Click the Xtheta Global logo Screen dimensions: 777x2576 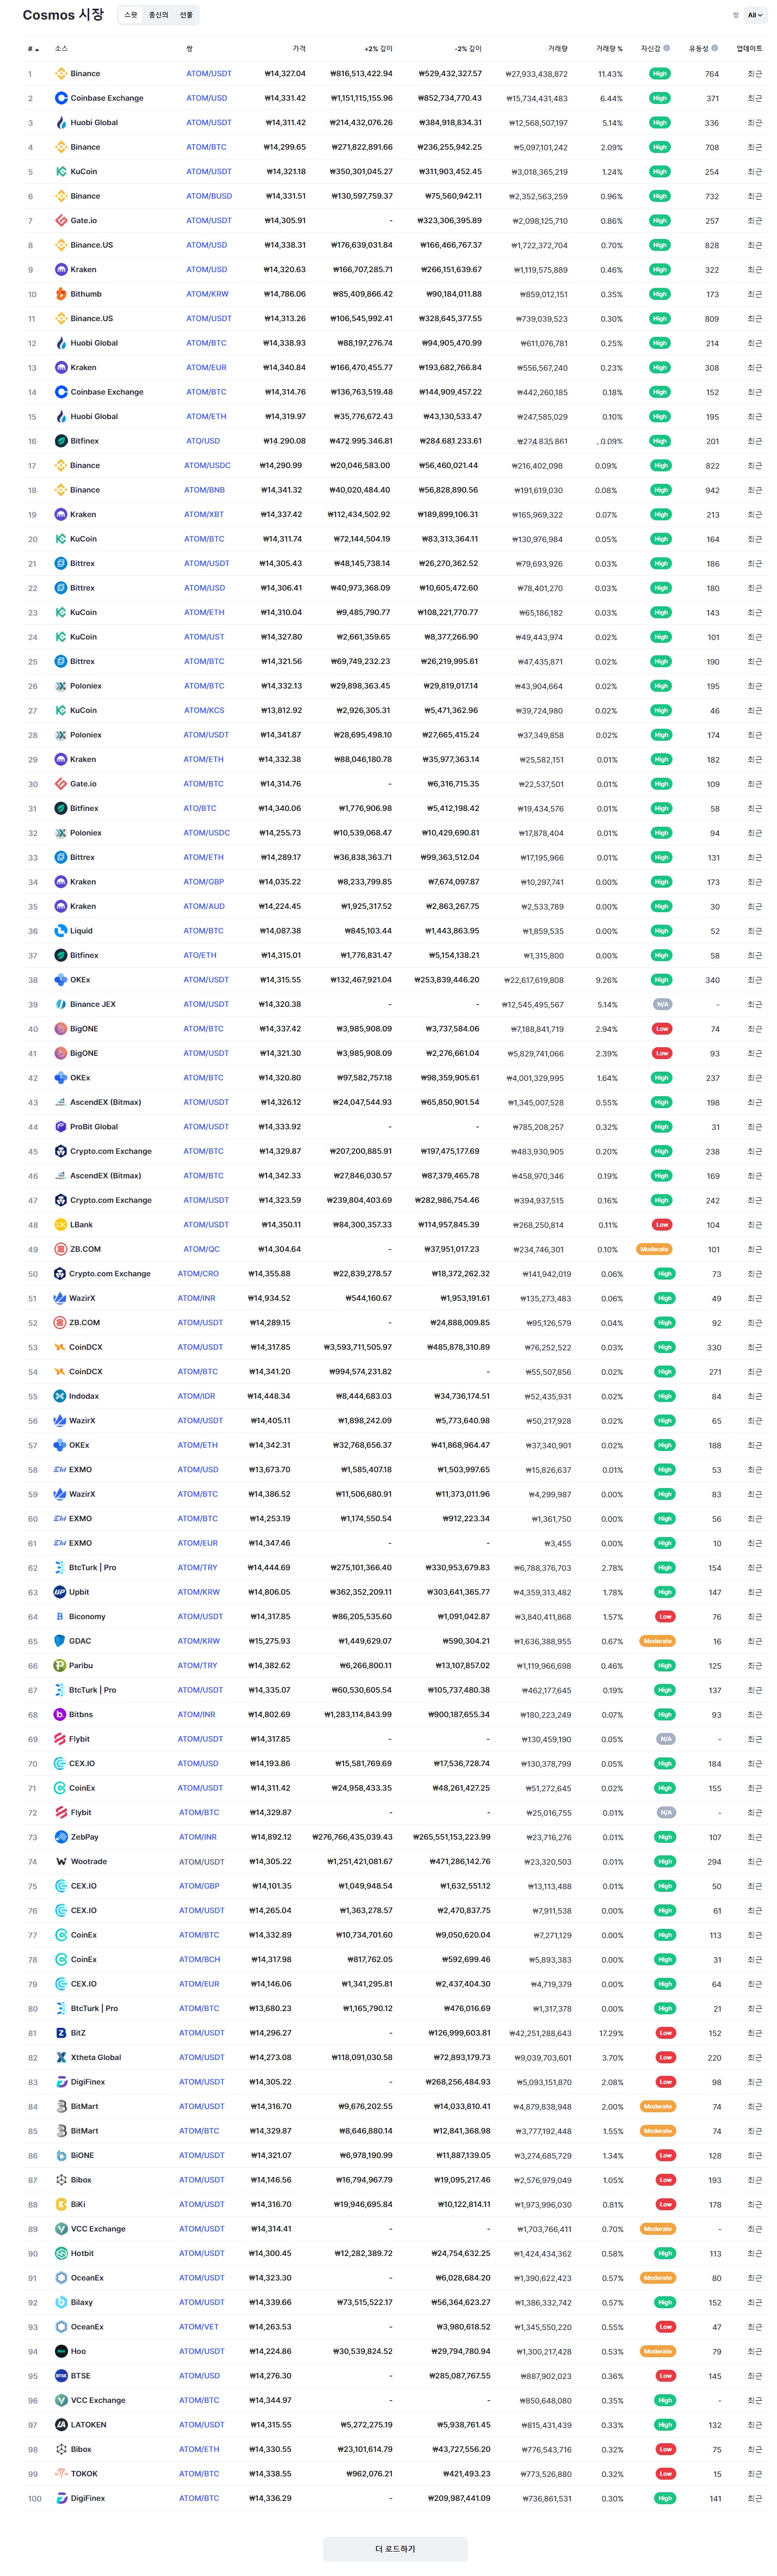[x=61, y=2058]
